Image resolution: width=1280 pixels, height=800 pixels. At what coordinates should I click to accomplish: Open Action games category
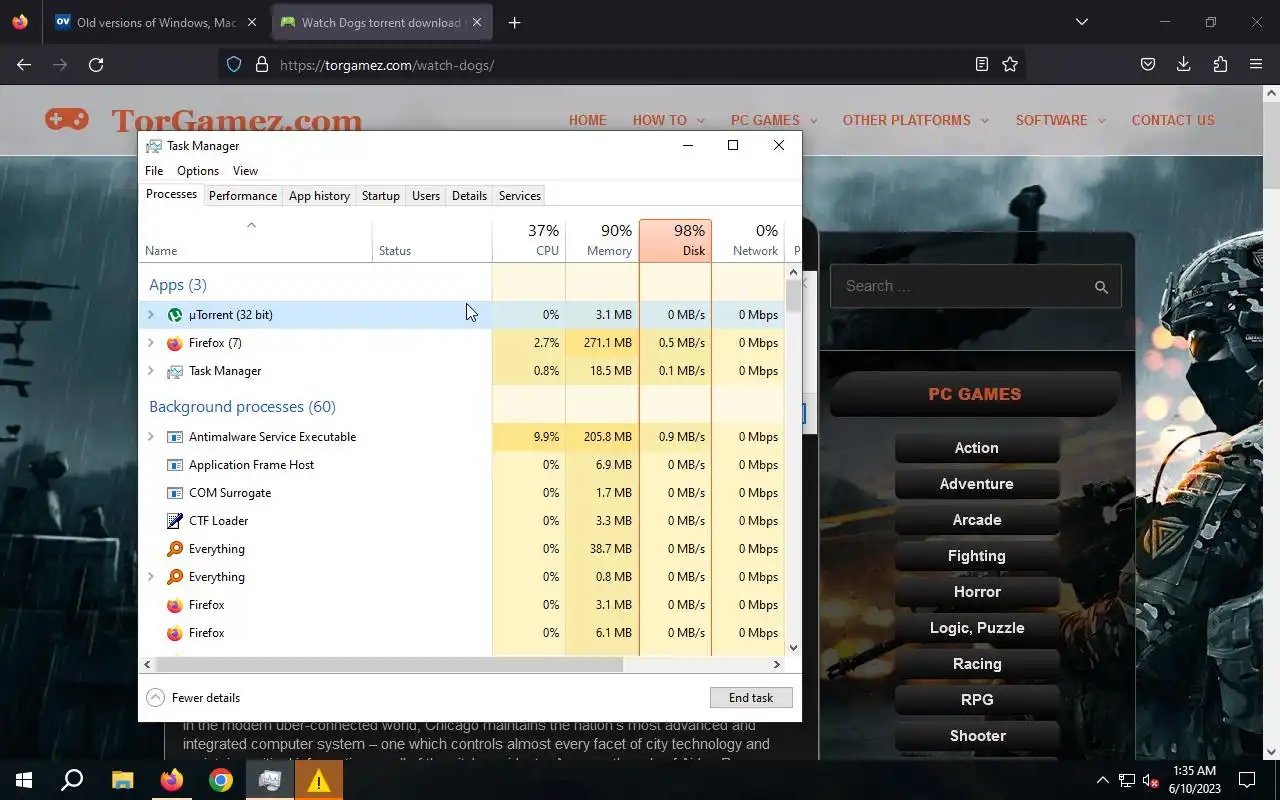[x=976, y=448]
